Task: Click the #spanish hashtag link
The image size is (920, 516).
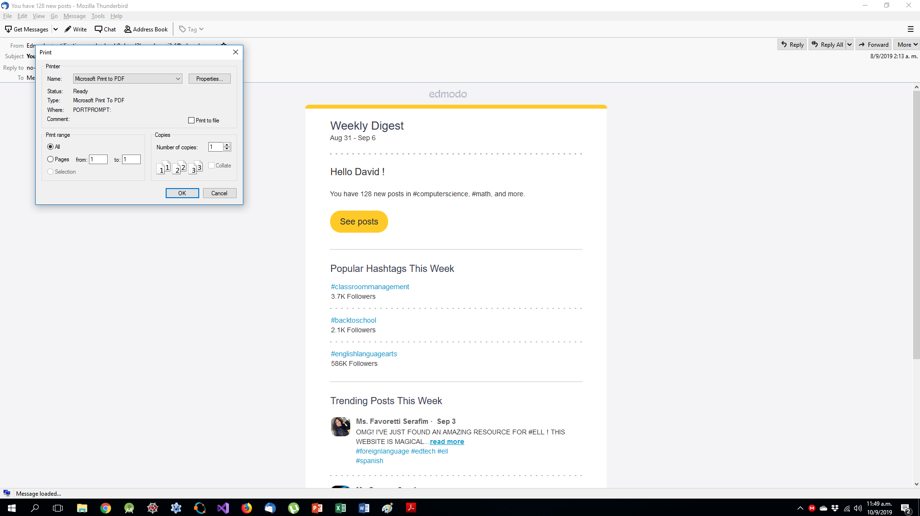Action: pos(369,461)
